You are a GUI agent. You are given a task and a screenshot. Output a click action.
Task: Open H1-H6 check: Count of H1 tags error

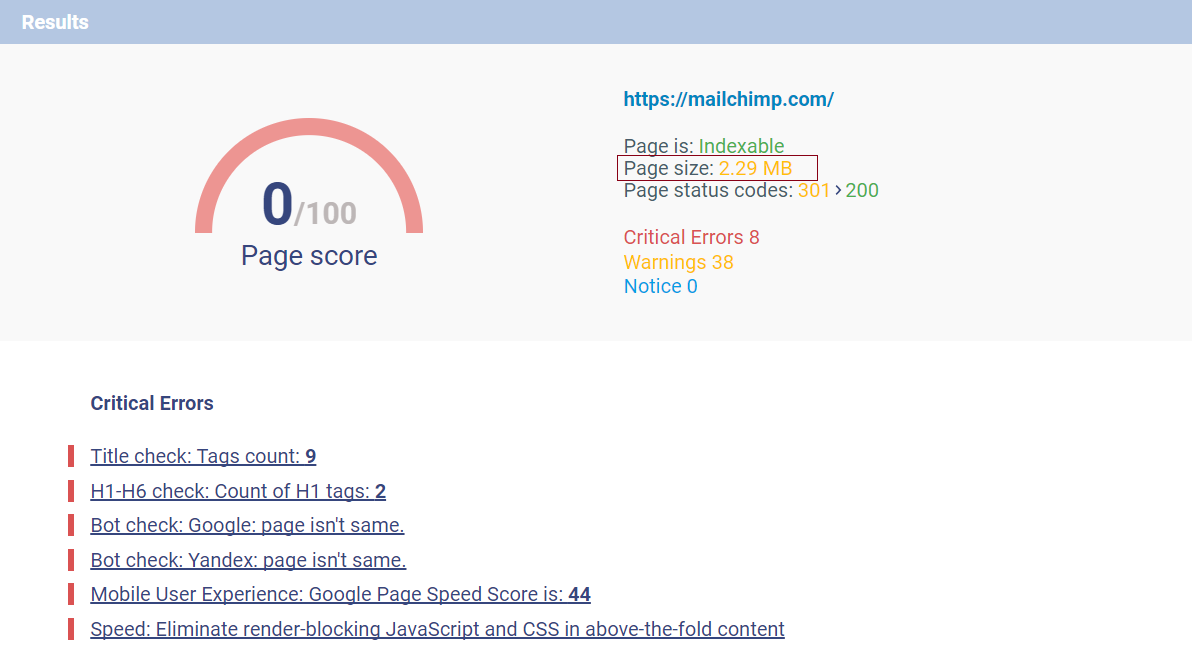pyautogui.click(x=238, y=491)
